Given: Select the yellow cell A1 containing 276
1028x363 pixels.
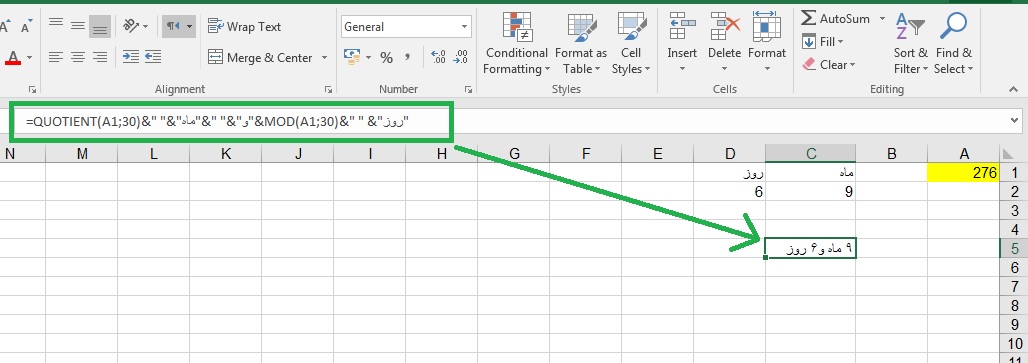Looking at the screenshot, I should pos(964,172).
